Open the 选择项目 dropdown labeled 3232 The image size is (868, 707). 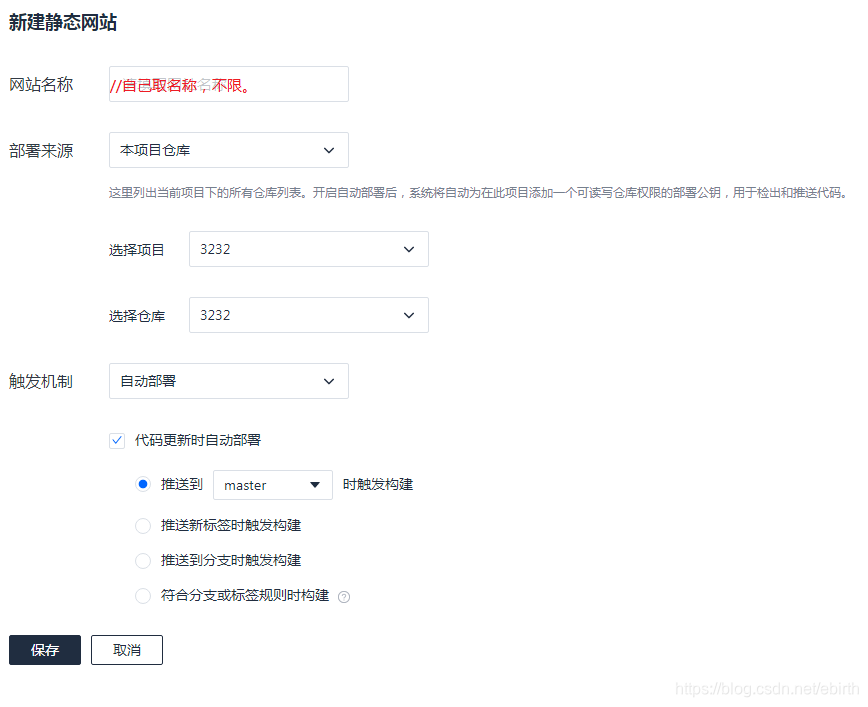[x=308, y=249]
